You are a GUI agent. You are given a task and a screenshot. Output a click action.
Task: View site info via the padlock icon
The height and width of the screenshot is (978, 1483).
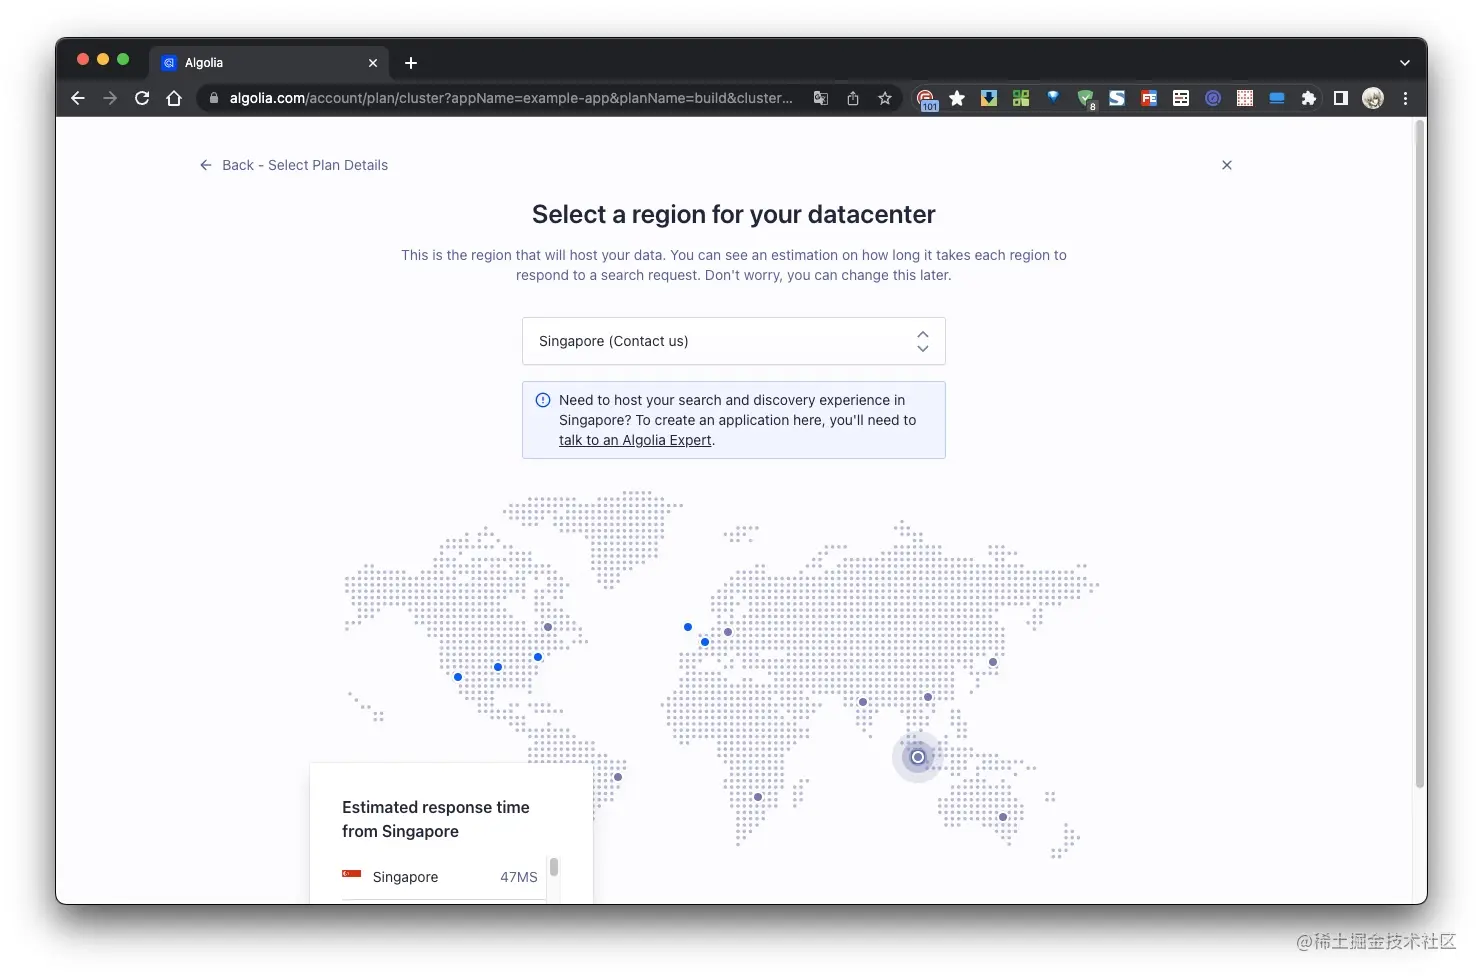213,98
